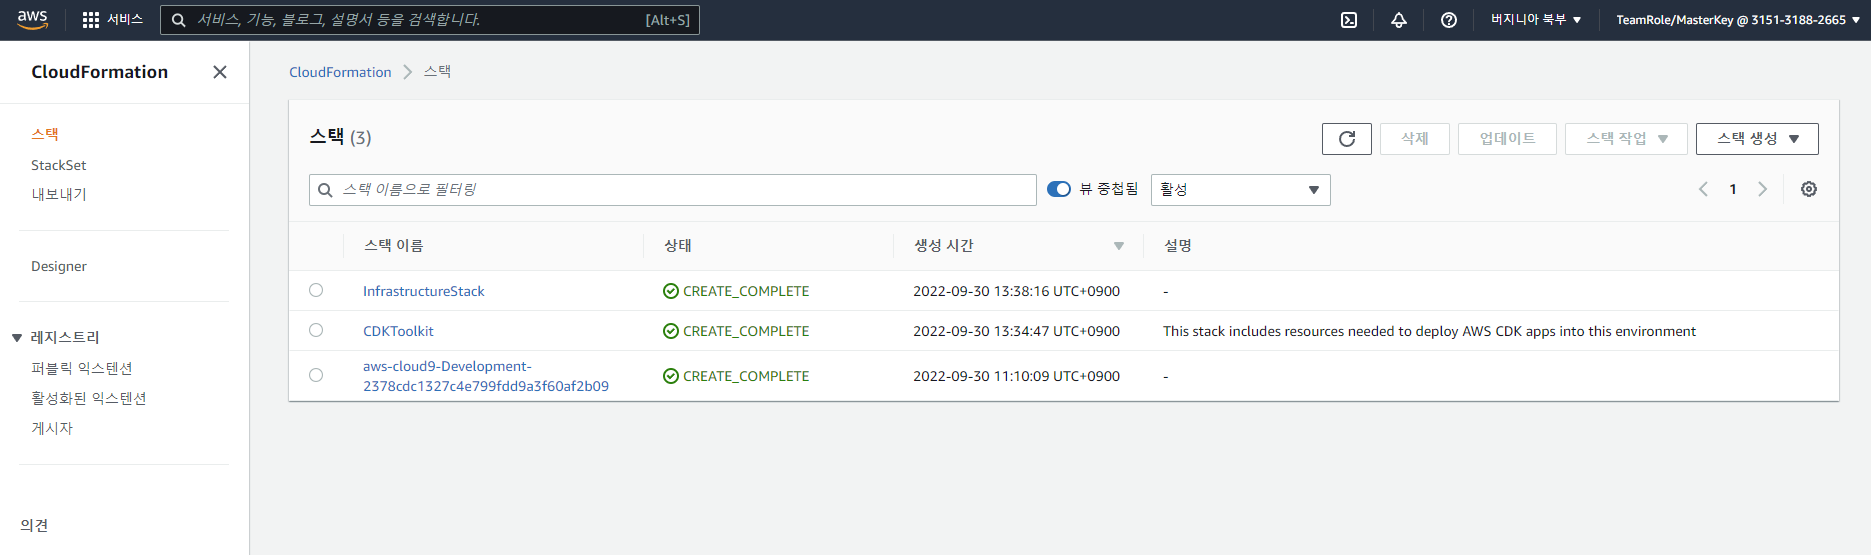This screenshot has width=1871, height=555.
Task: Click the CloudFormation sidebar title
Action: click(x=99, y=72)
